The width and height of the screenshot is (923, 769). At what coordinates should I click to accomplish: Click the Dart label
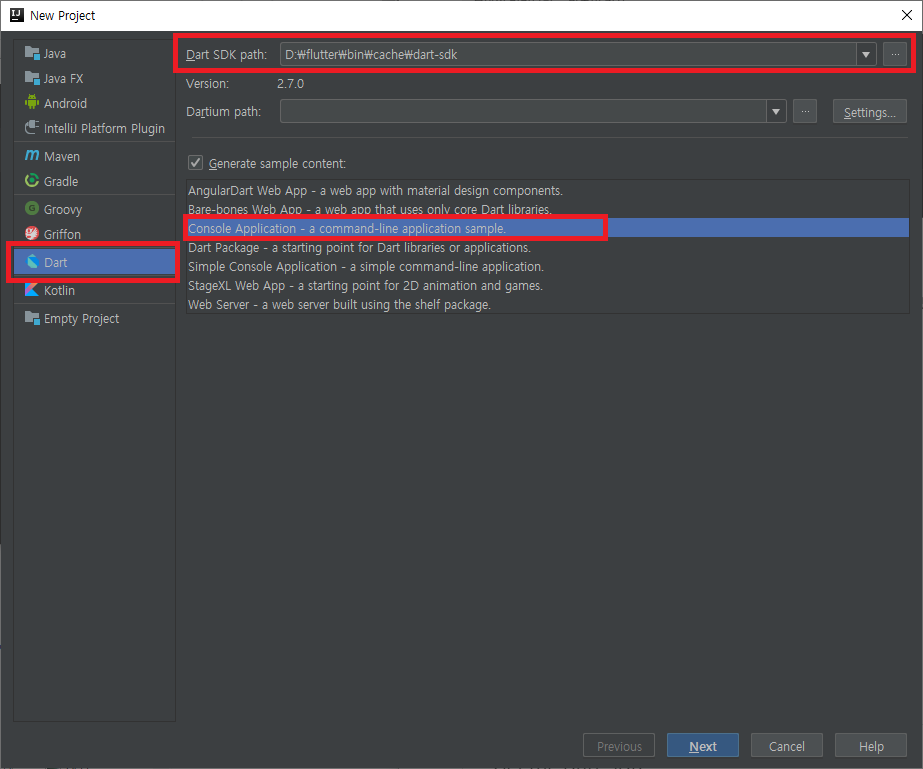(x=55, y=263)
